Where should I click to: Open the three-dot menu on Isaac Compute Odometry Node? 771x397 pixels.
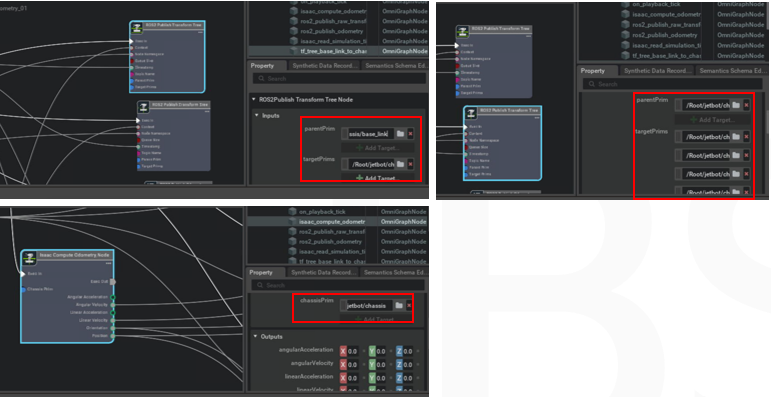click(108, 263)
